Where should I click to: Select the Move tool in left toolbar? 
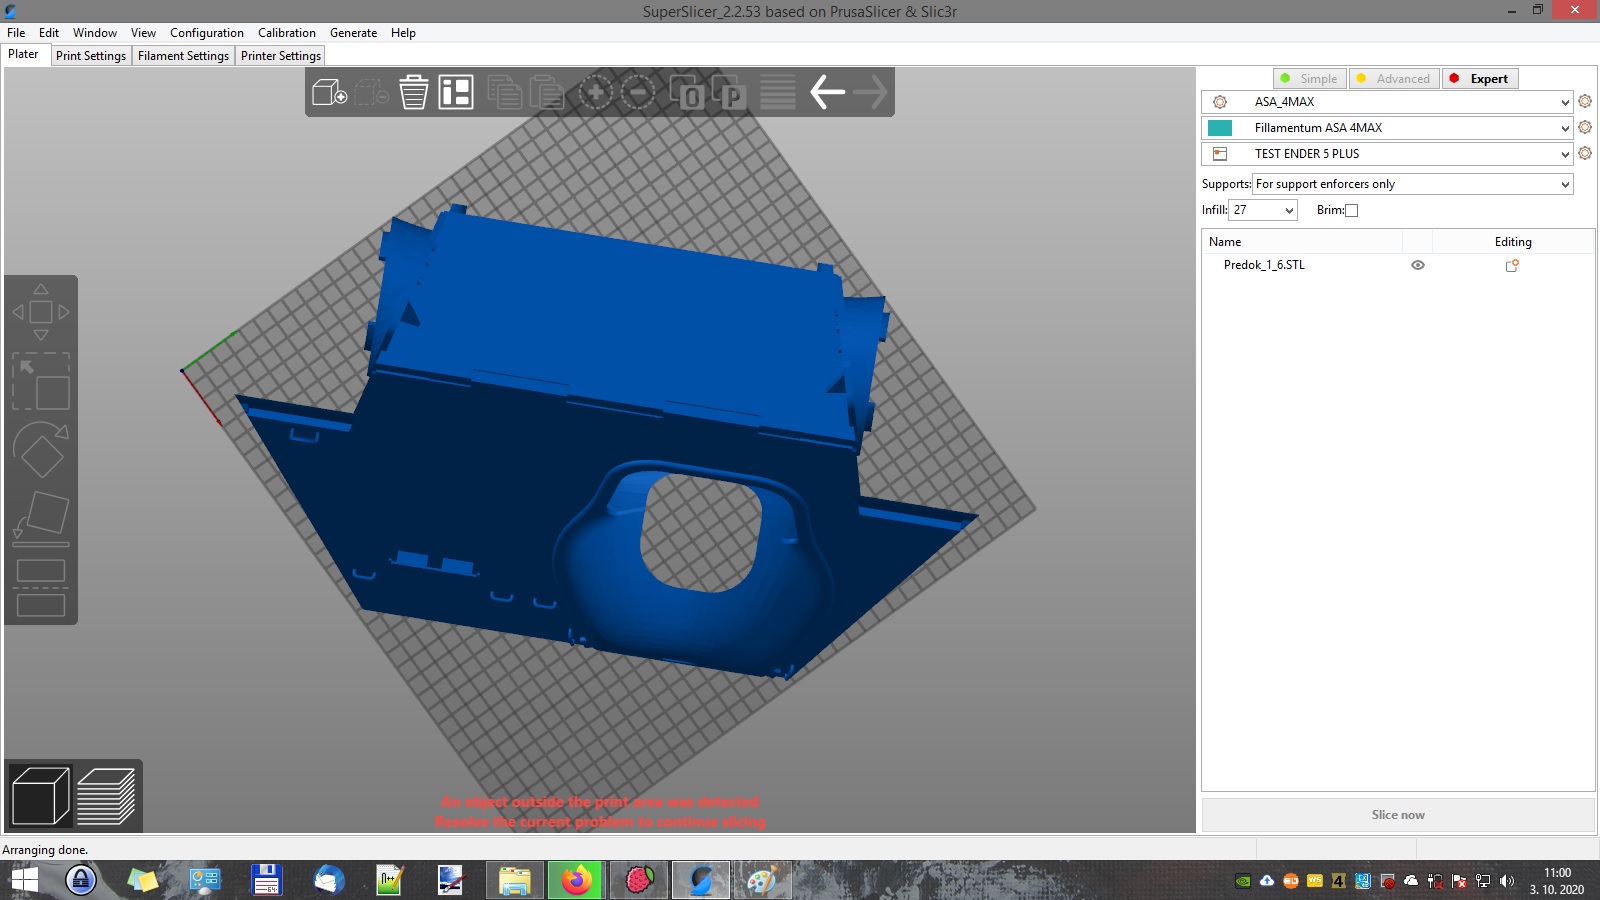[x=41, y=312]
